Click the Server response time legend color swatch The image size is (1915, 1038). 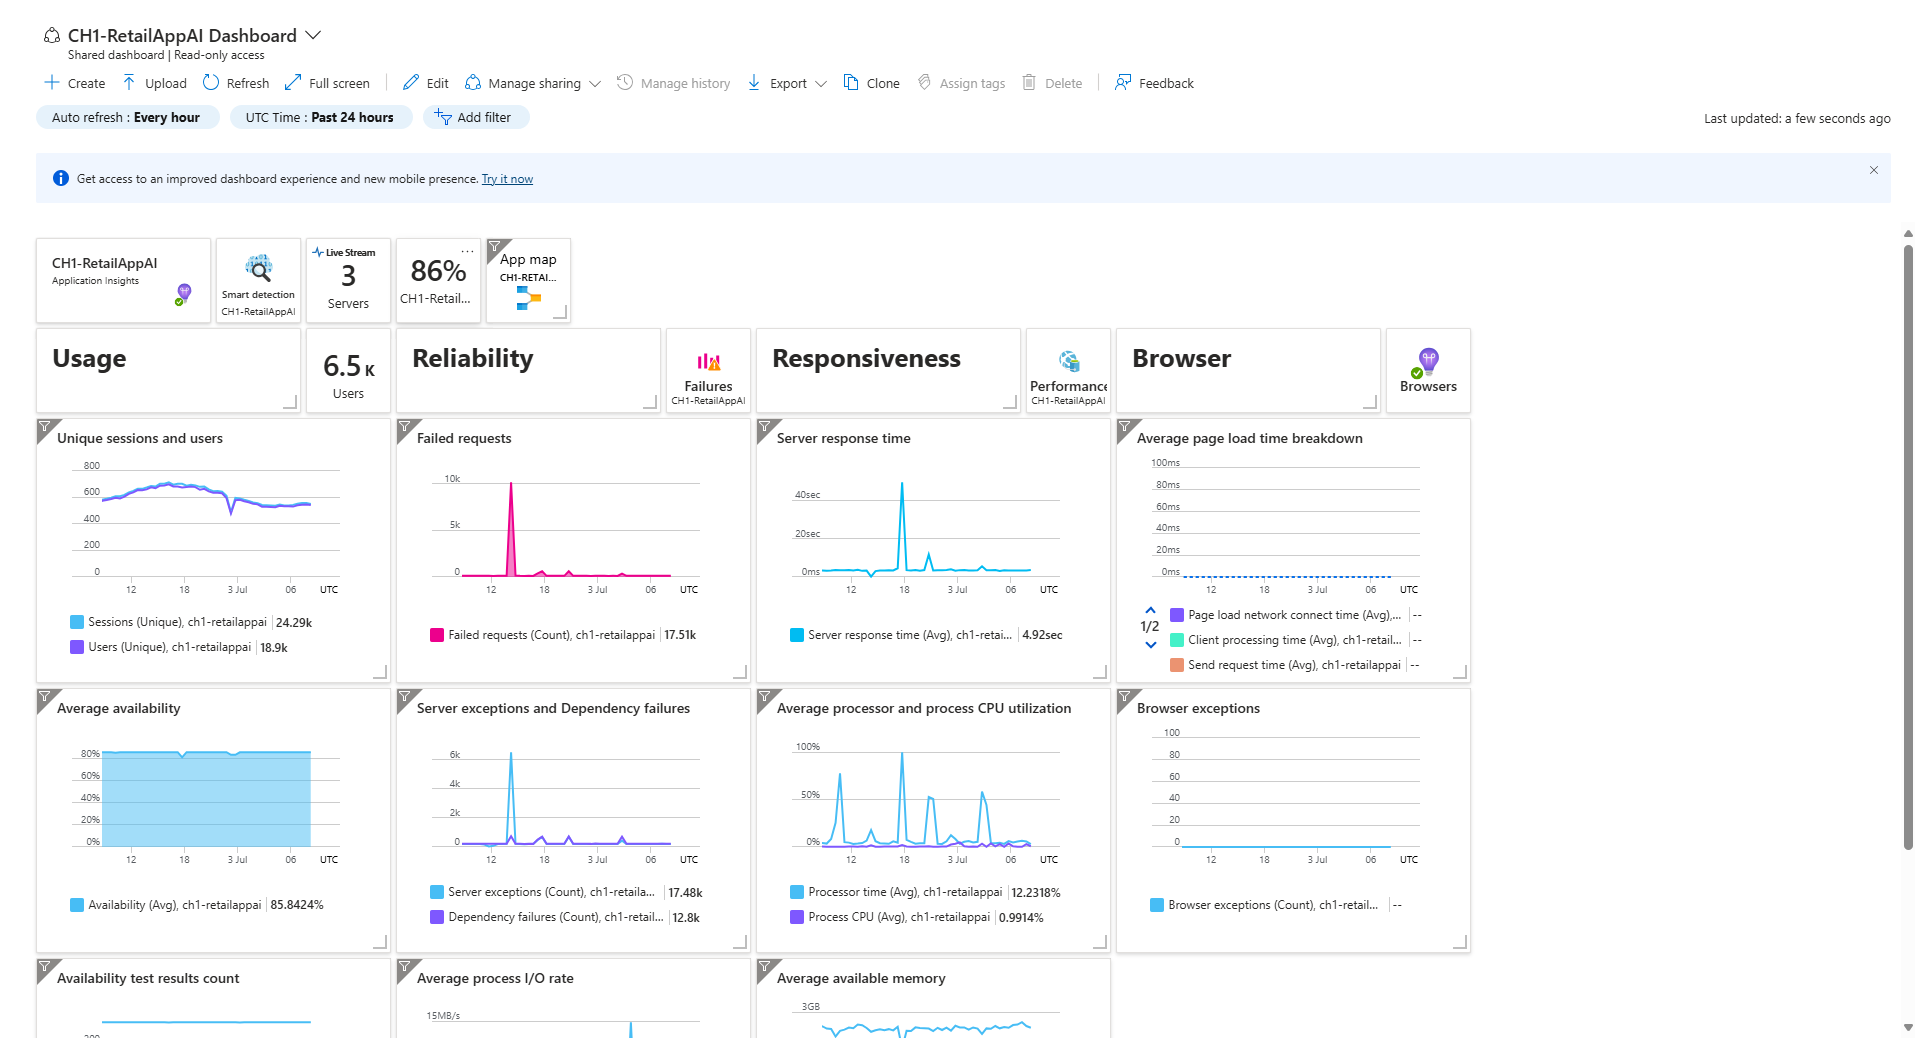[x=796, y=634]
